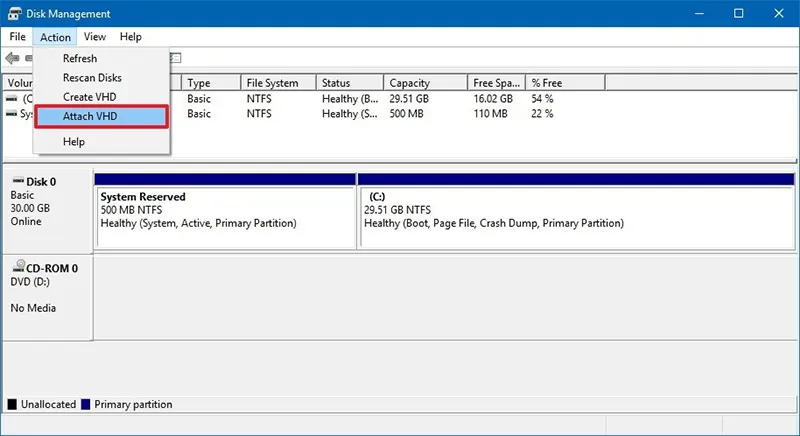Screen dimensions: 800x436
Task: Select the System Reserved partition block on Disk 0
Action: click(x=225, y=211)
